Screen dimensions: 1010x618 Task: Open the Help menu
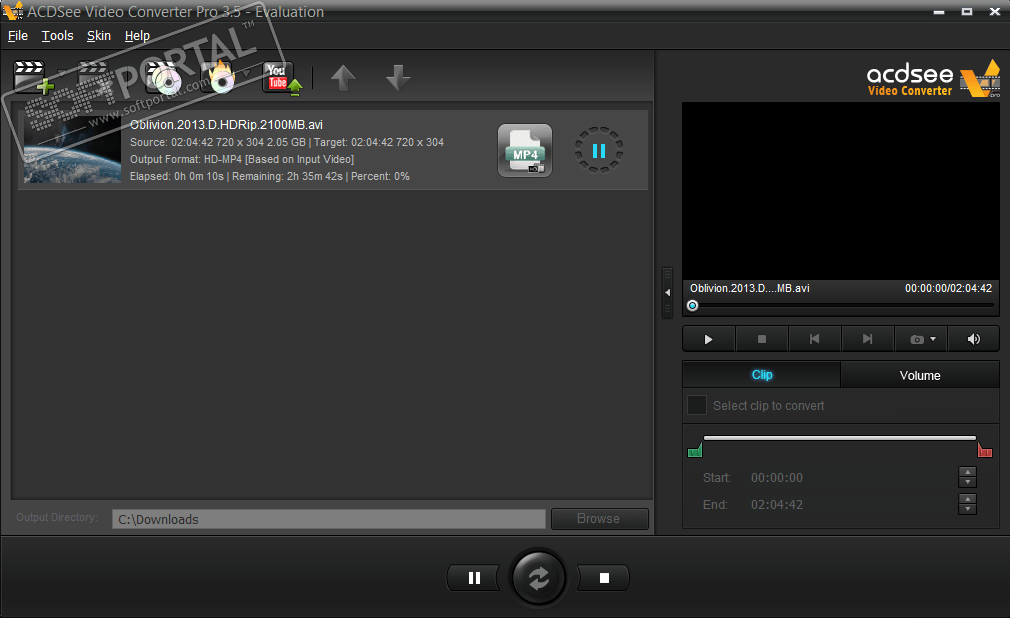[137, 36]
